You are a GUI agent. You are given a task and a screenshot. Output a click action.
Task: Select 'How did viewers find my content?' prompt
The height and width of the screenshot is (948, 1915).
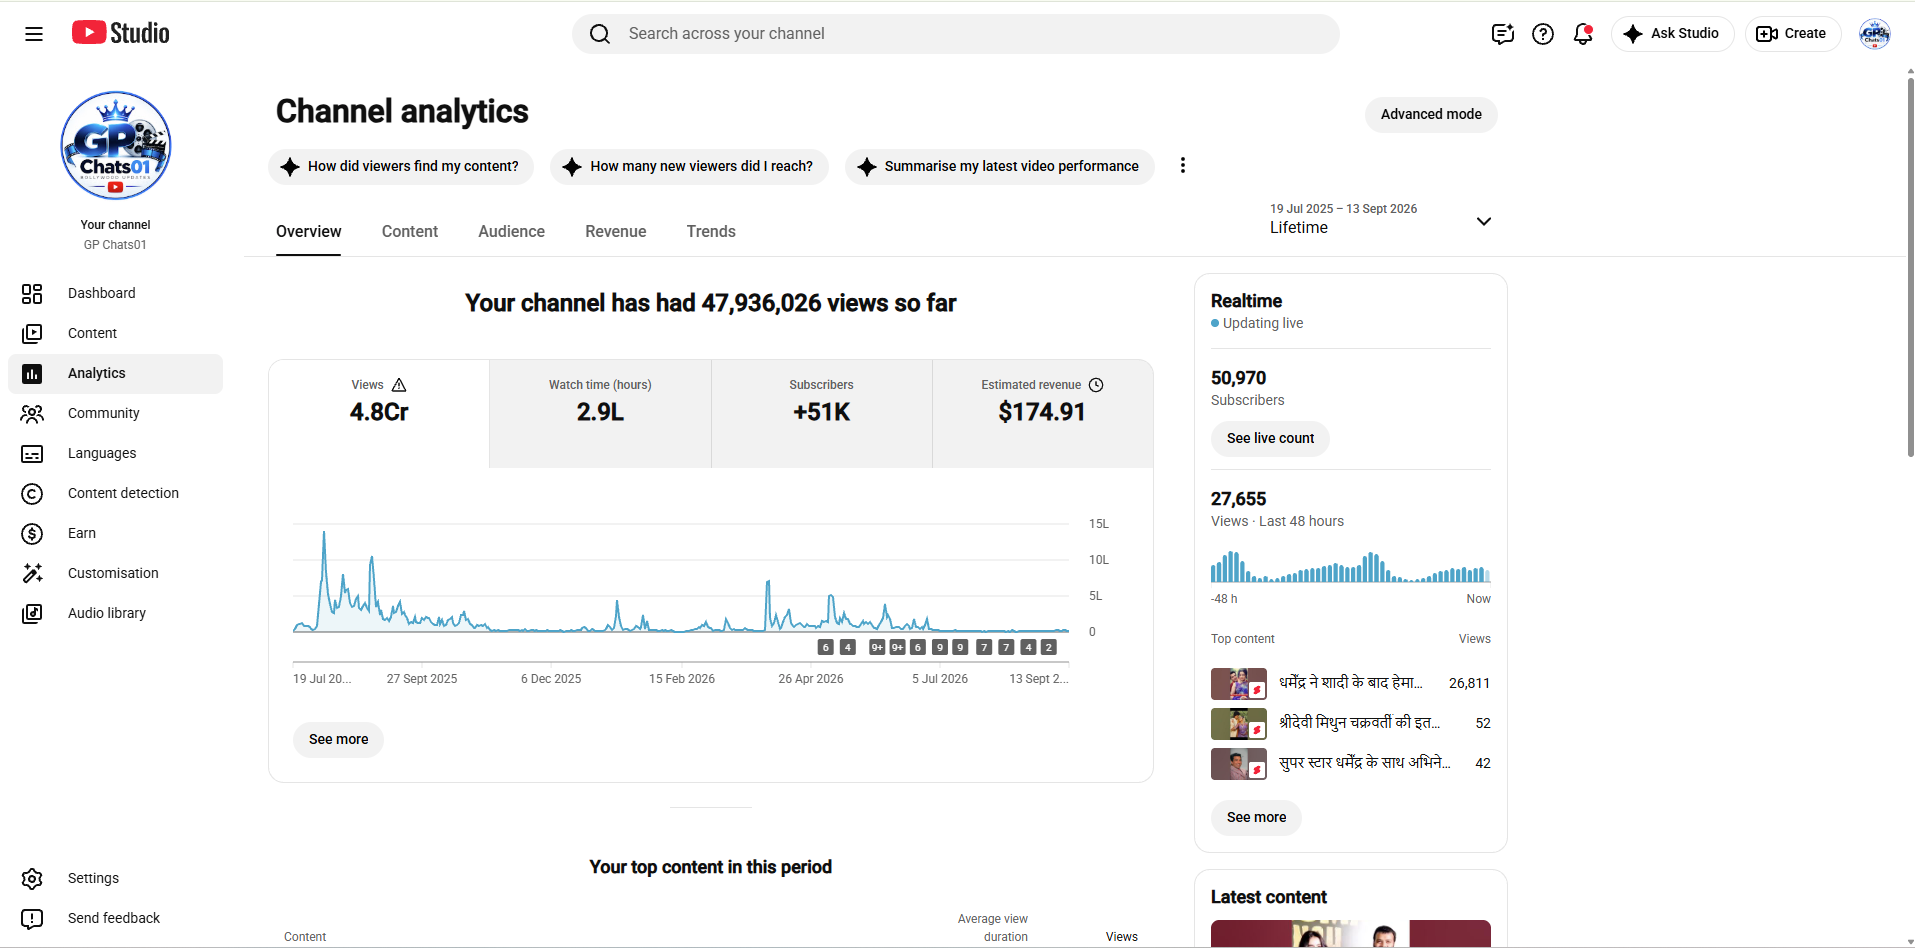click(401, 167)
